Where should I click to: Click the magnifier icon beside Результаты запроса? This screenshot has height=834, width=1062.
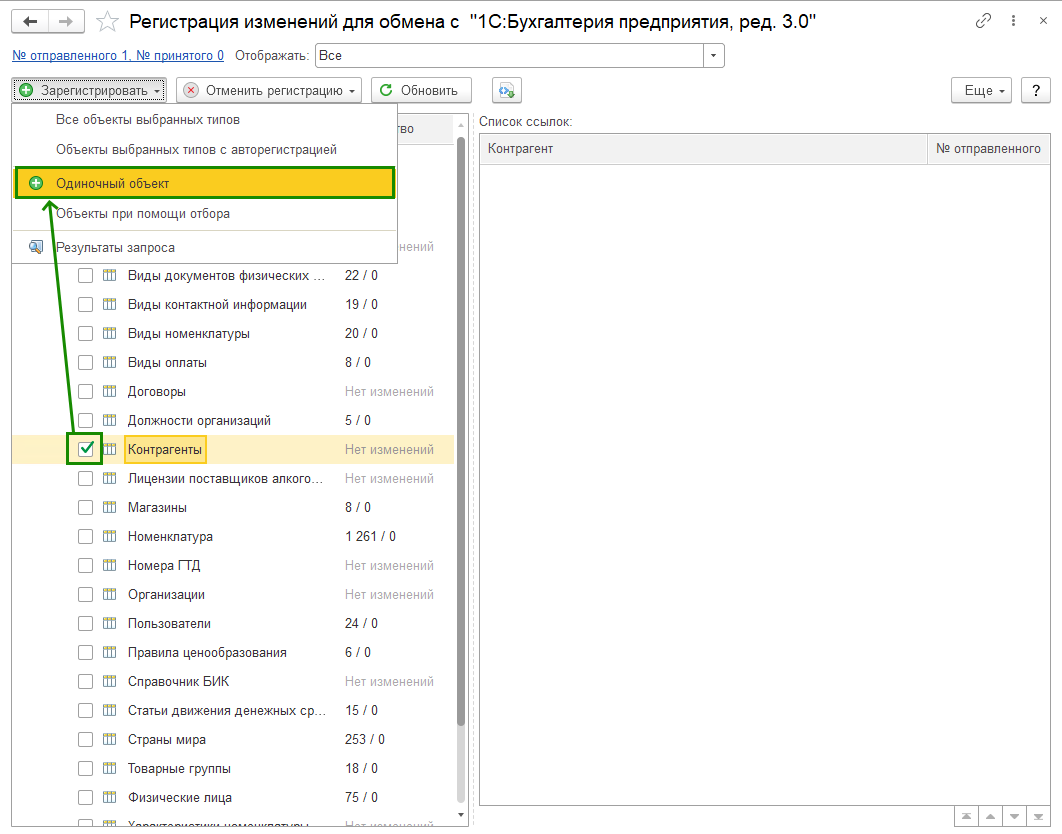[x=36, y=247]
